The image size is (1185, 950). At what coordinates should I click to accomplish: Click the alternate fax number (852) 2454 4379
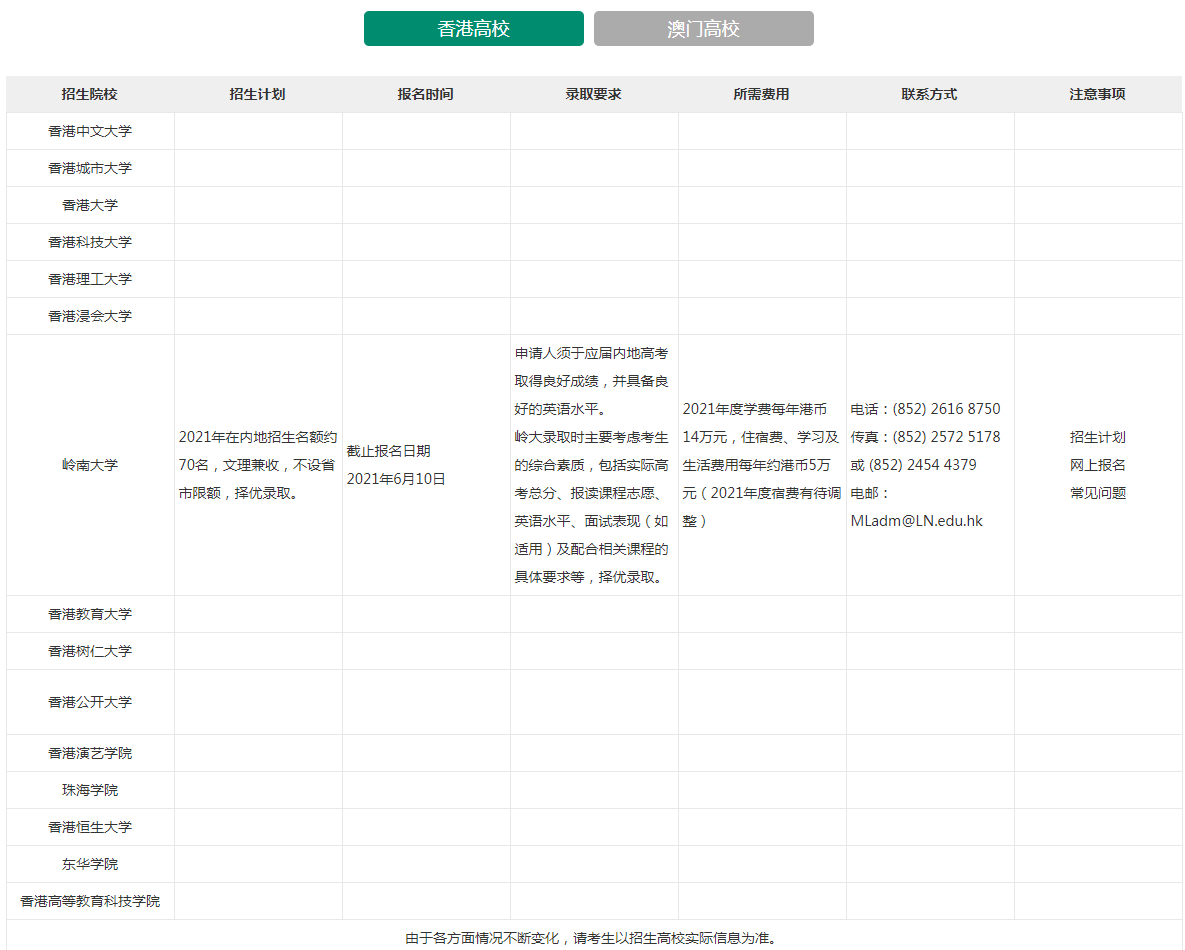pyautogui.click(x=923, y=466)
